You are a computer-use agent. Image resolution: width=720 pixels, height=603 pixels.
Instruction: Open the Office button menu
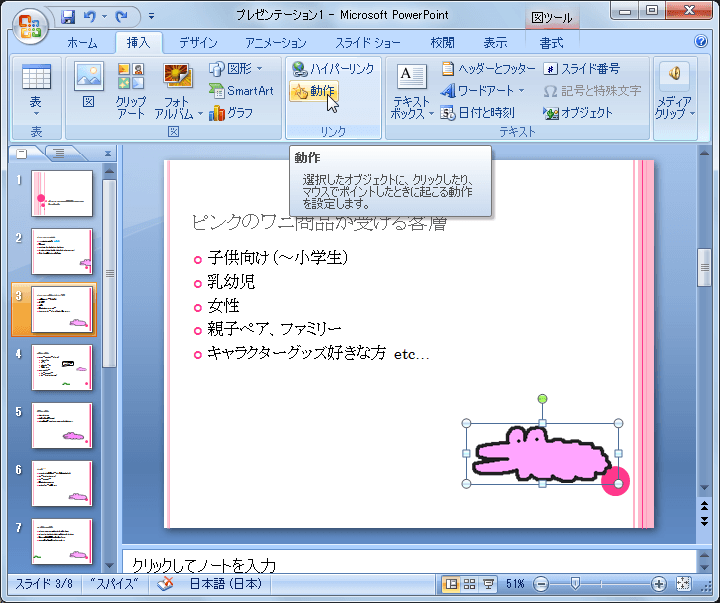[x=30, y=26]
